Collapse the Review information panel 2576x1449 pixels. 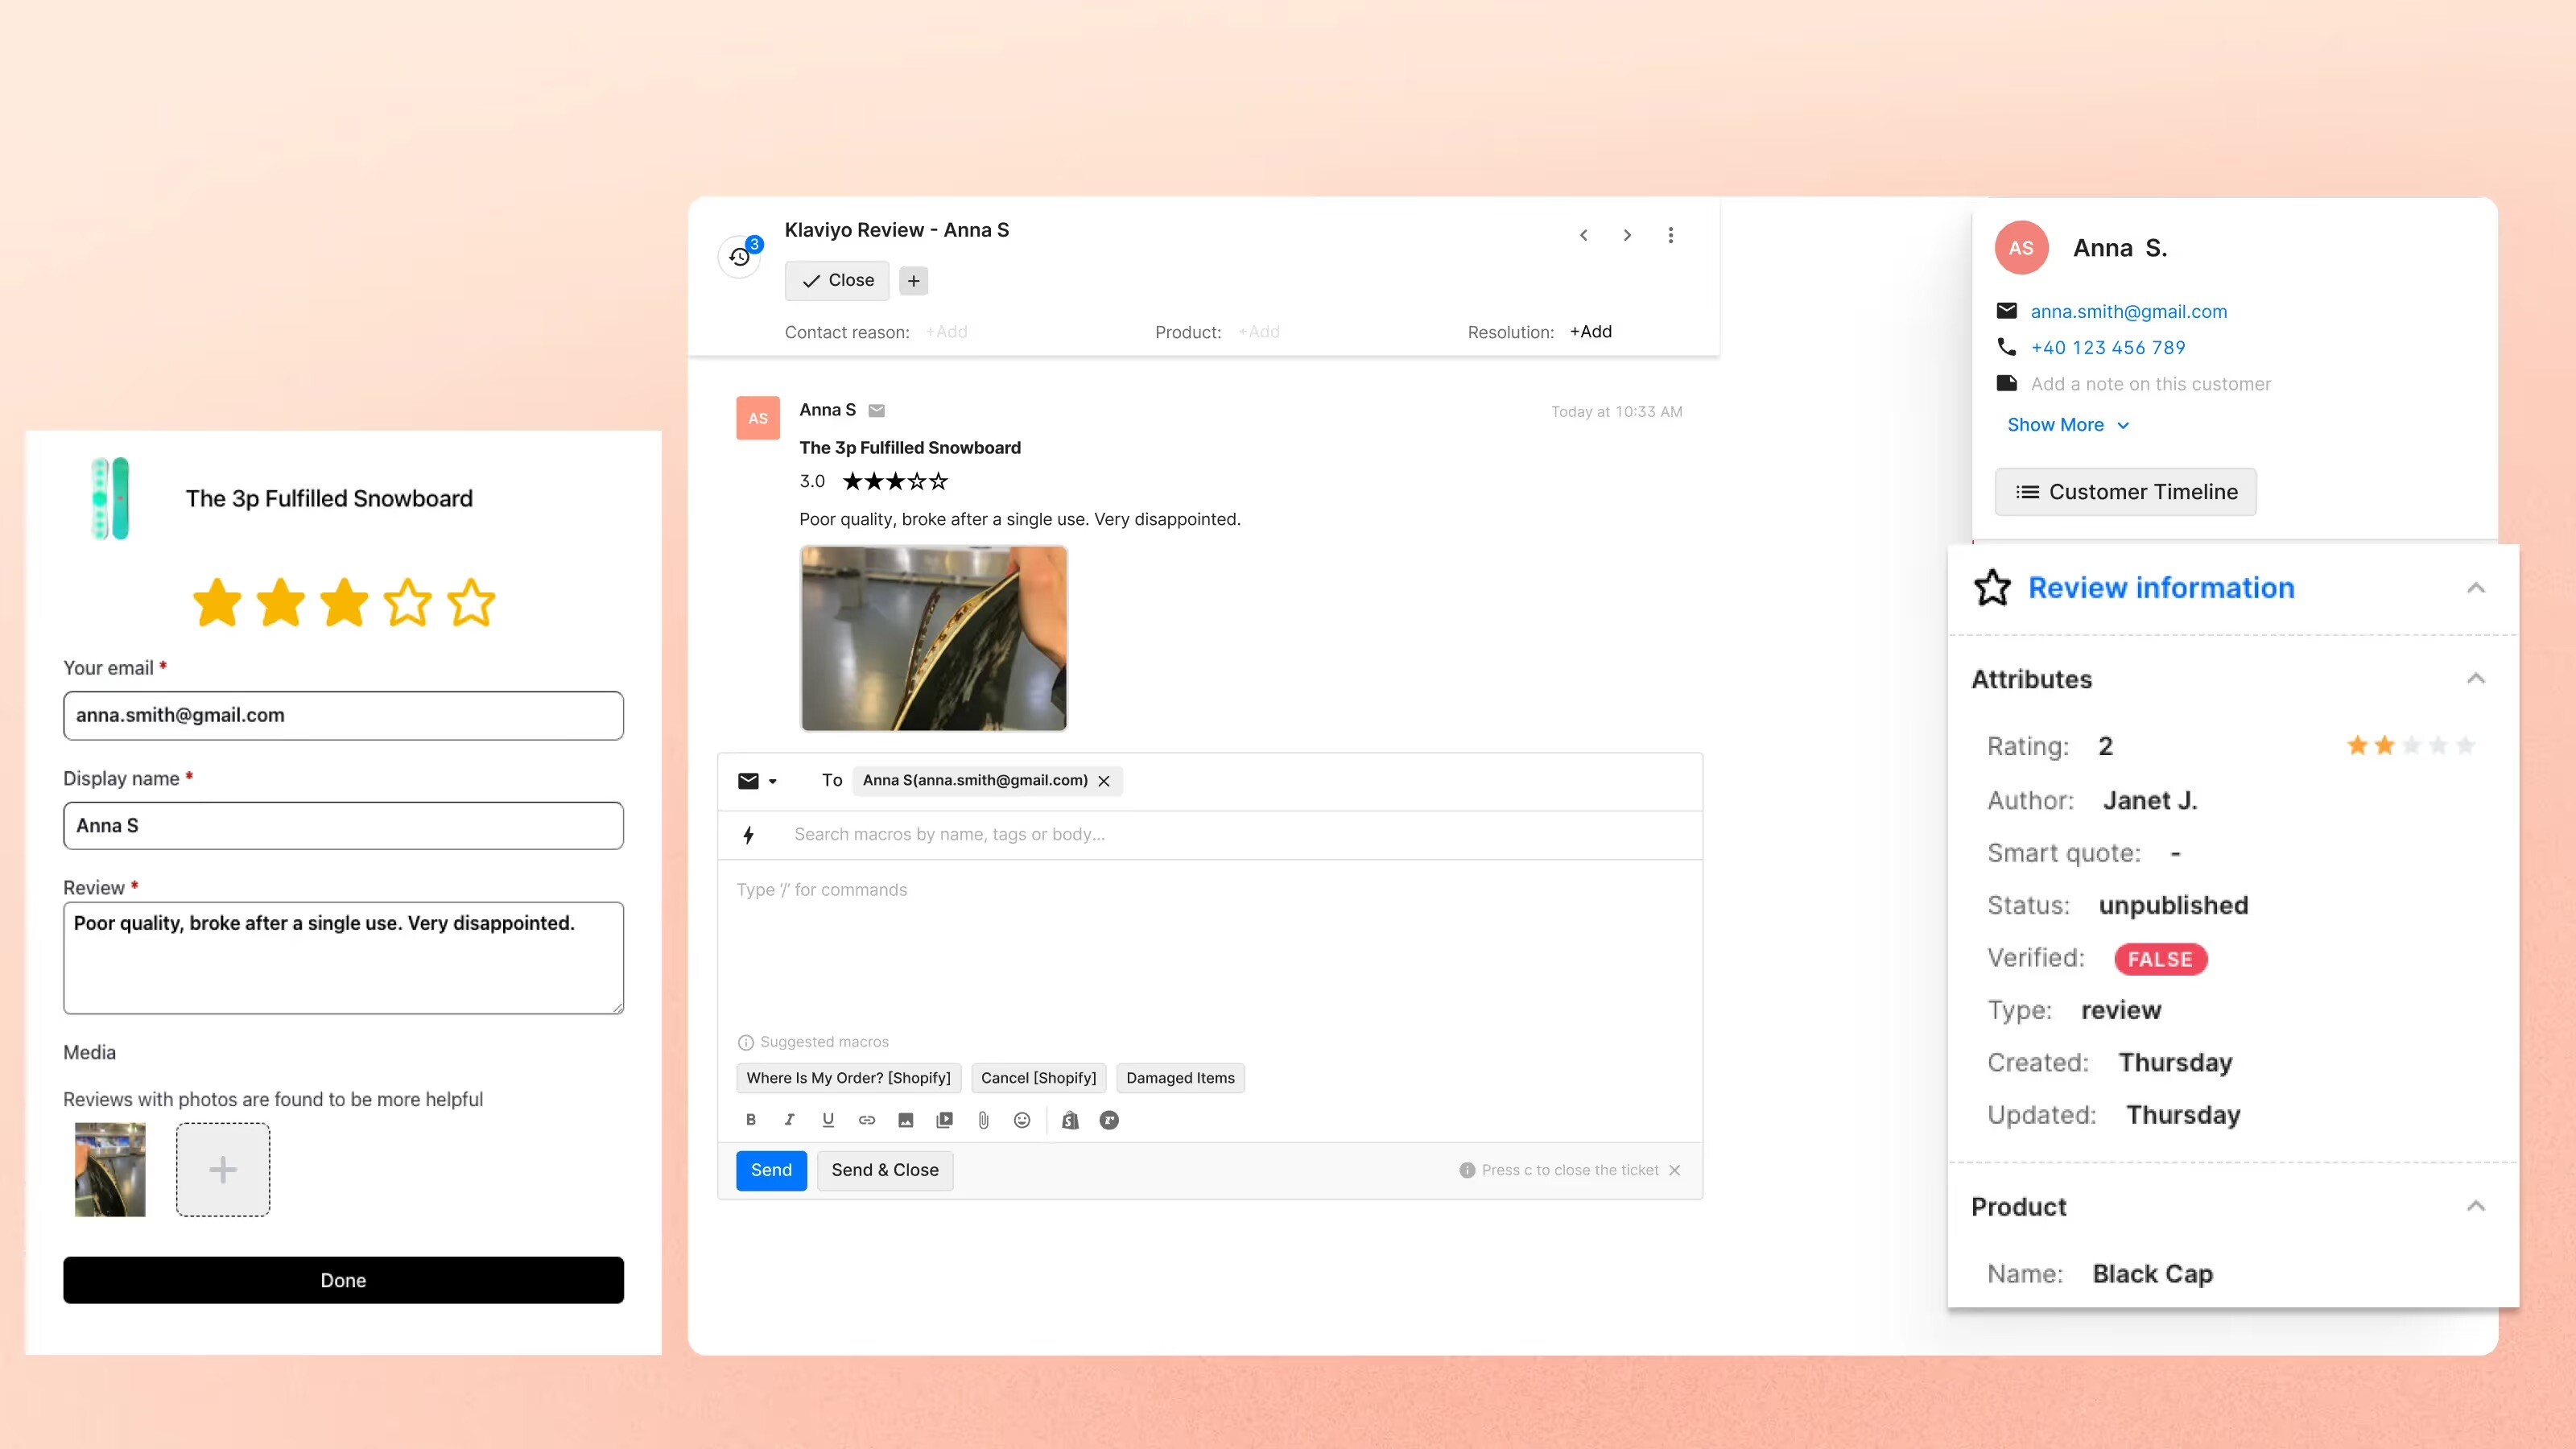tap(2475, 588)
